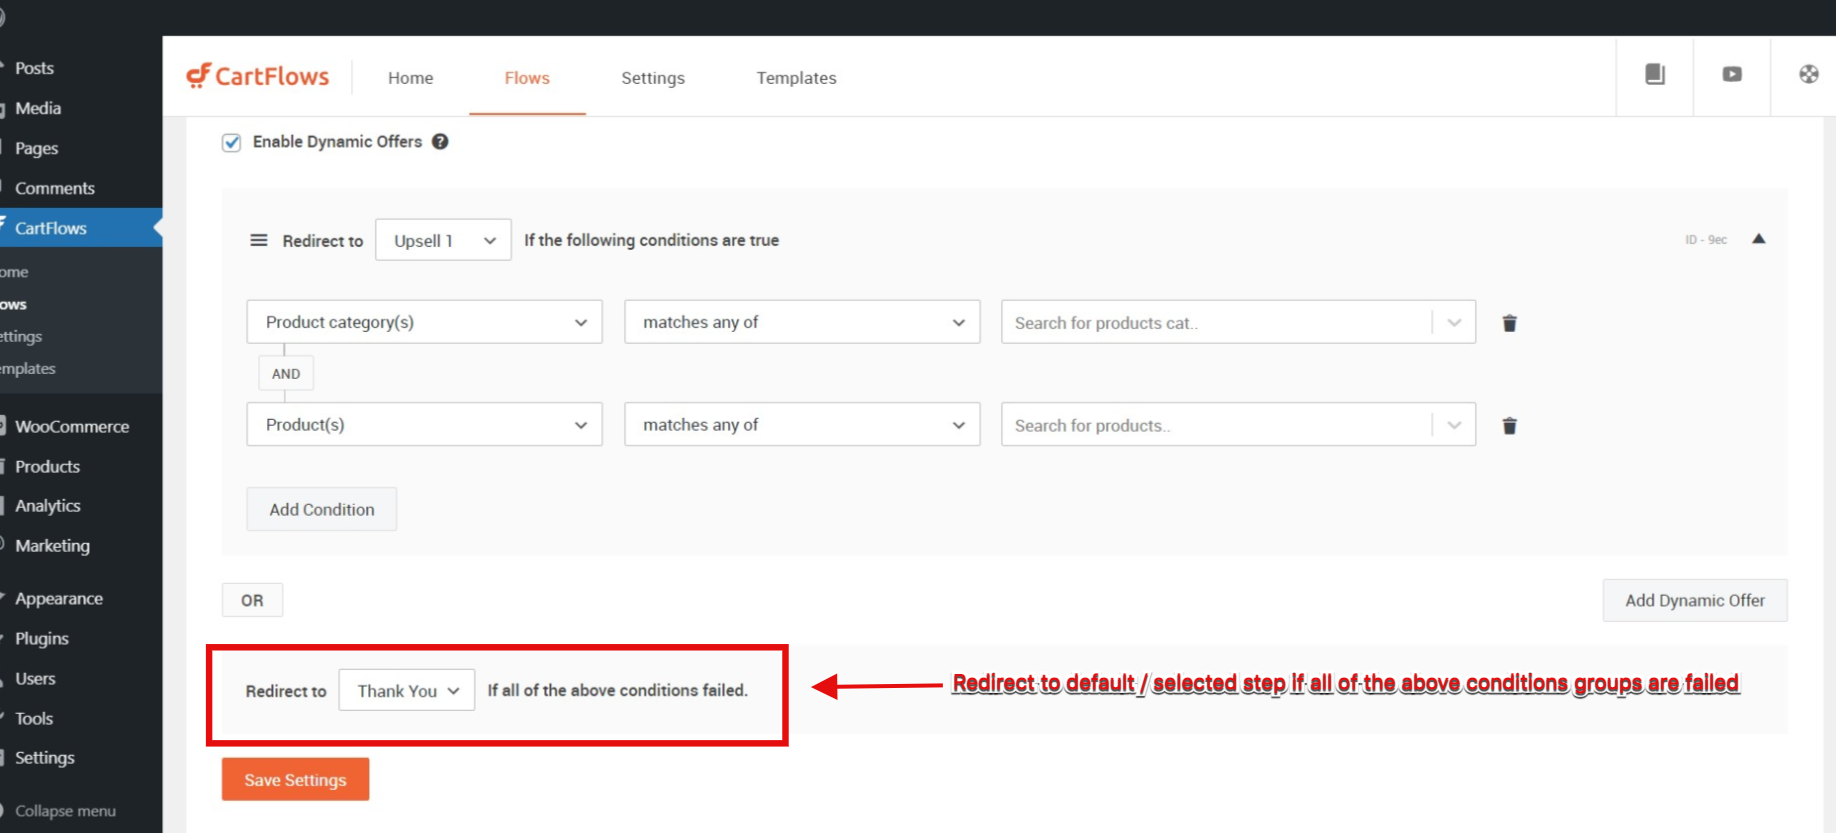Click the Enable Dynamic Offers help icon
1836x833 pixels.
(x=440, y=142)
